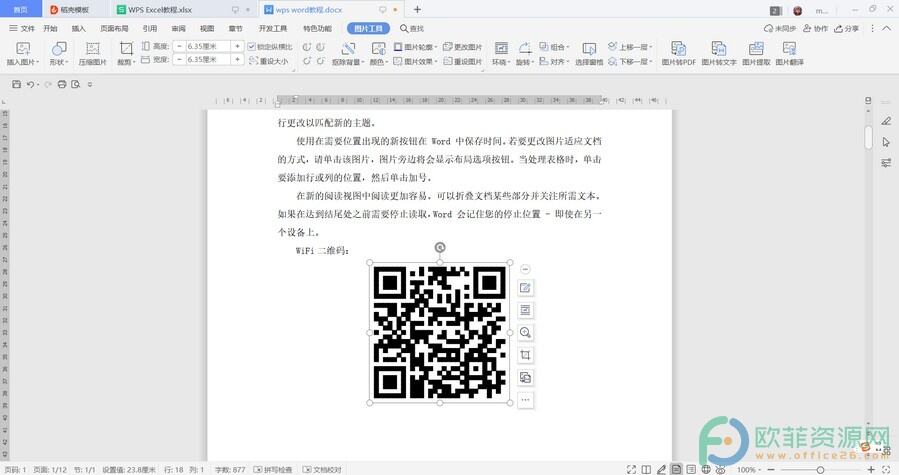
Task: Collapse the ribbon with the chevron arrow
Action: 886,28
